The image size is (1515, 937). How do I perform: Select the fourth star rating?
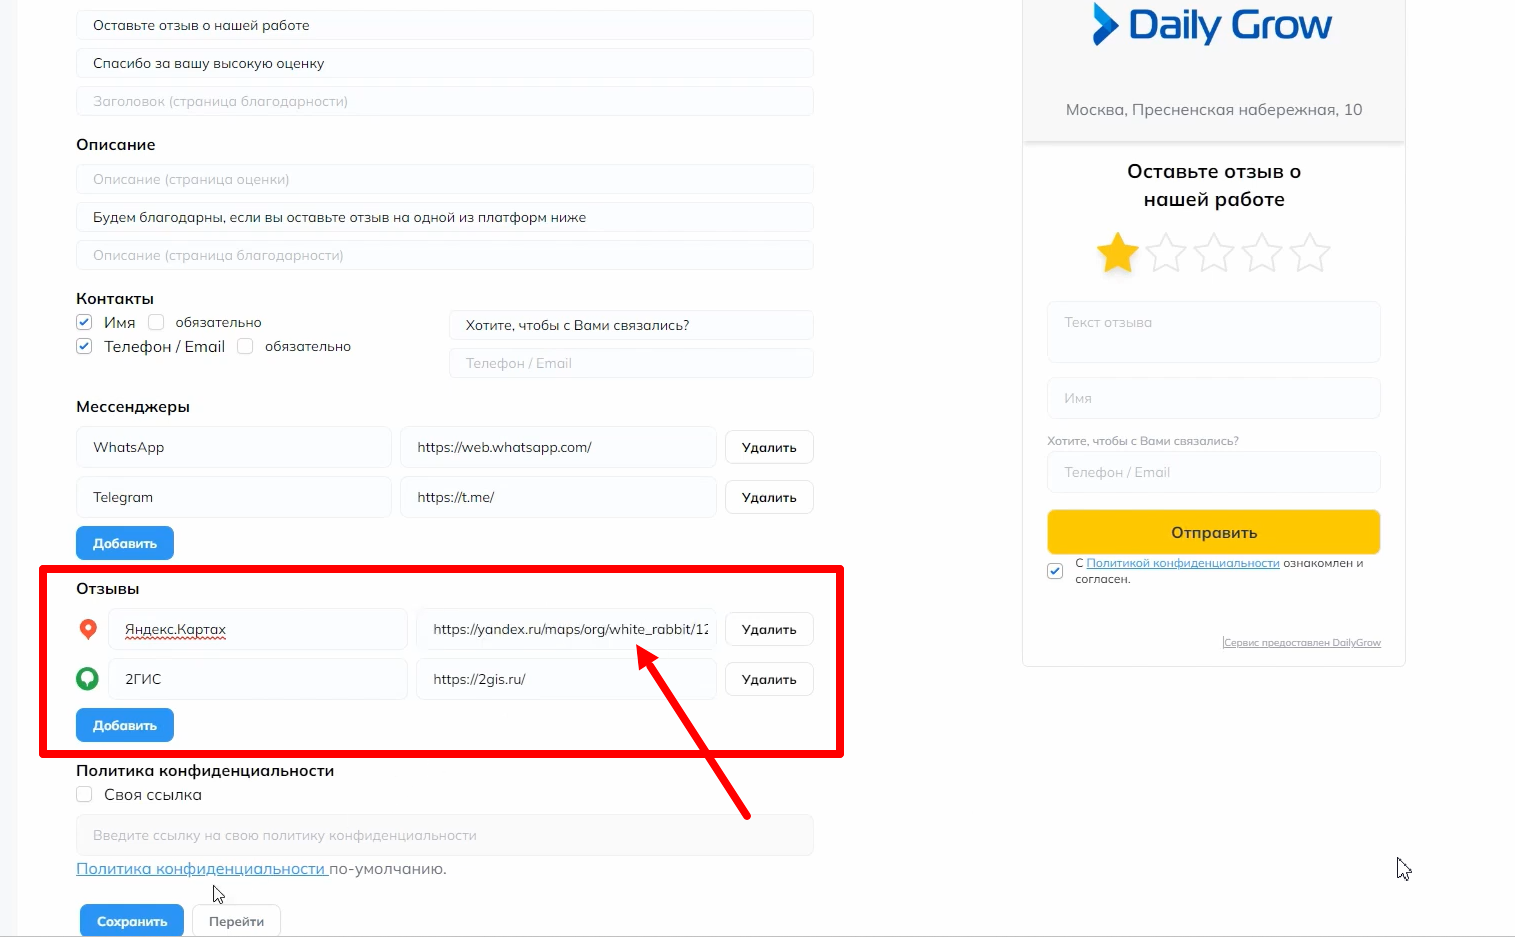pos(1262,253)
